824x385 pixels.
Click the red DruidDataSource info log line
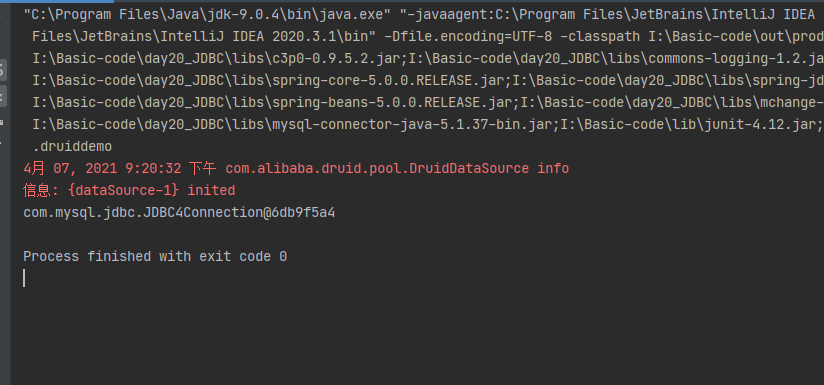click(296, 169)
